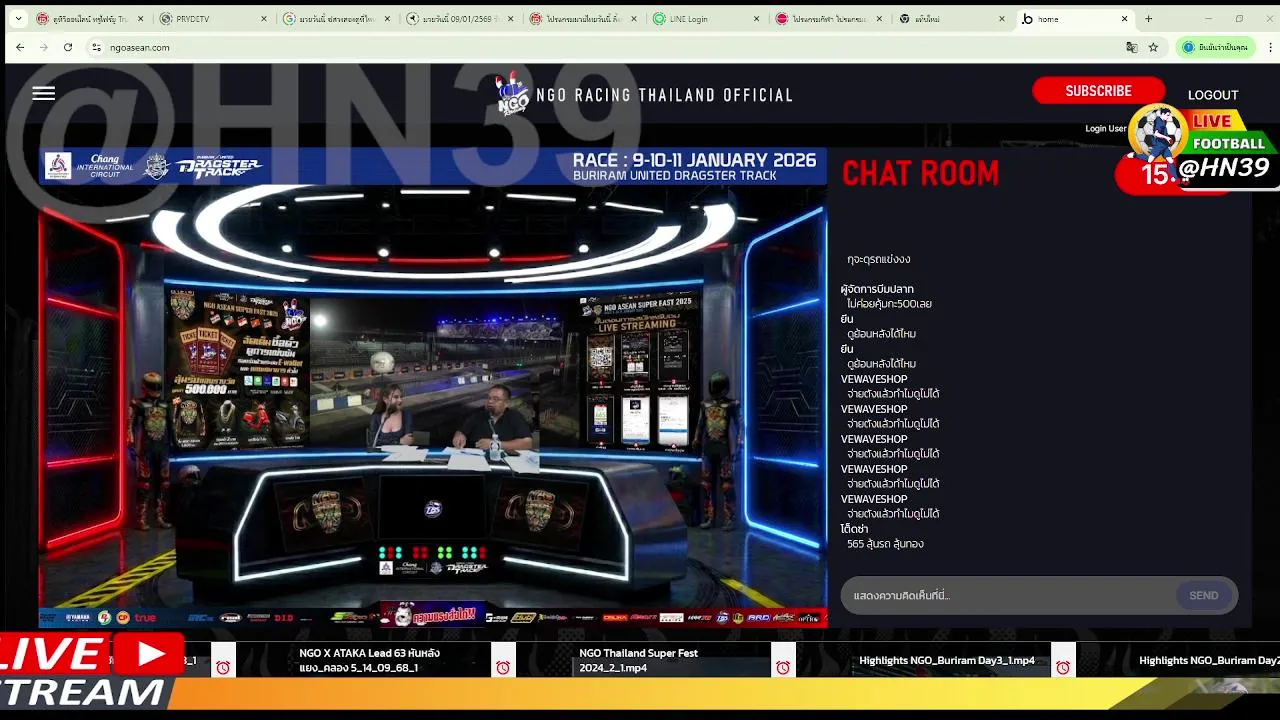Reload the ngoasean.com page

pos(68,47)
